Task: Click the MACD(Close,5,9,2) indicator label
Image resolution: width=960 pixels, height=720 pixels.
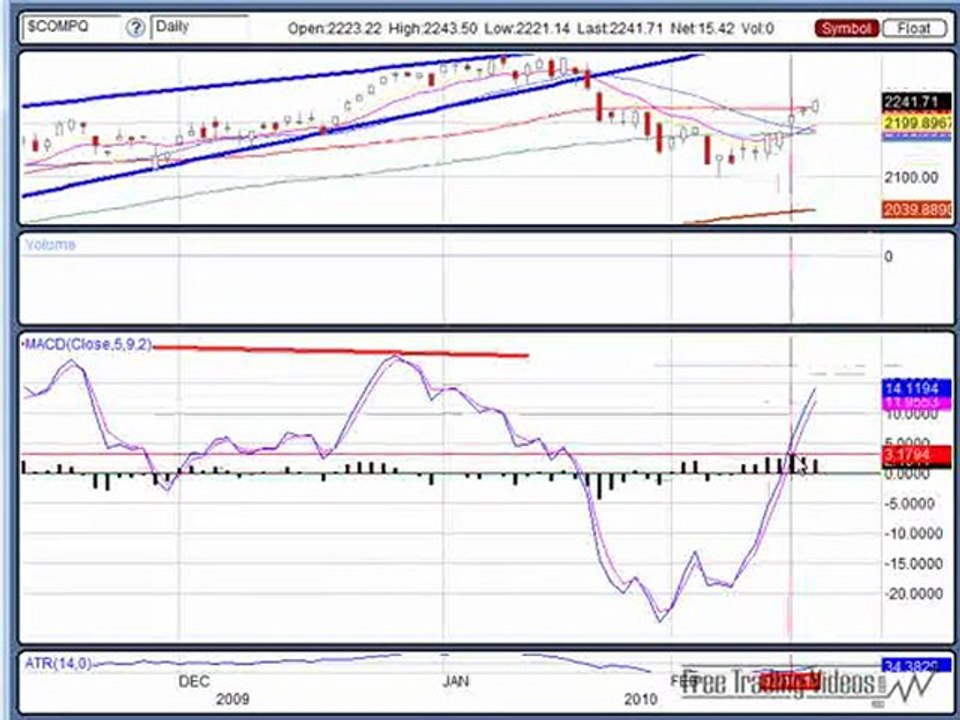Action: click(x=87, y=344)
